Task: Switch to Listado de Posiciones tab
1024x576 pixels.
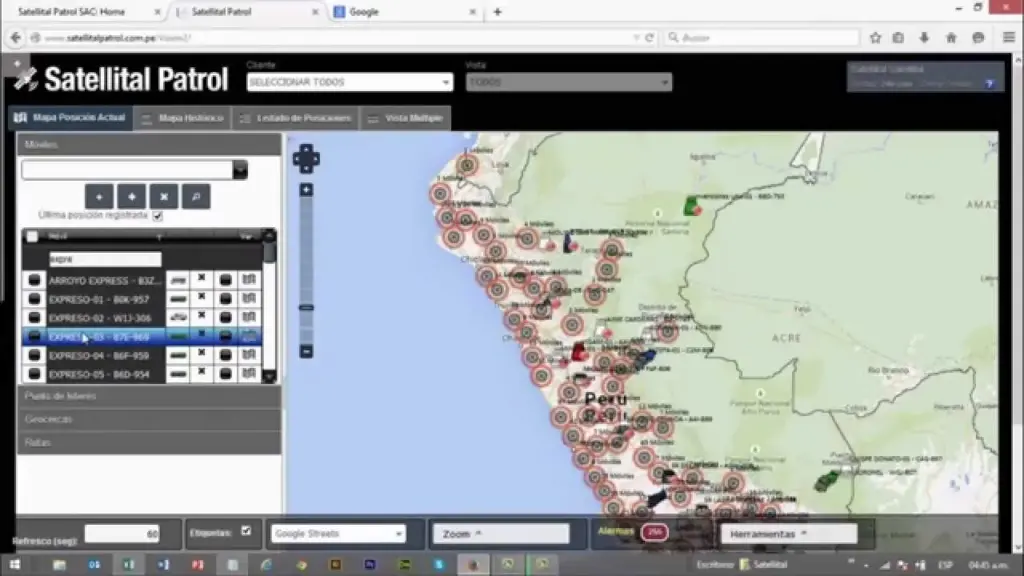Action: pos(296,118)
